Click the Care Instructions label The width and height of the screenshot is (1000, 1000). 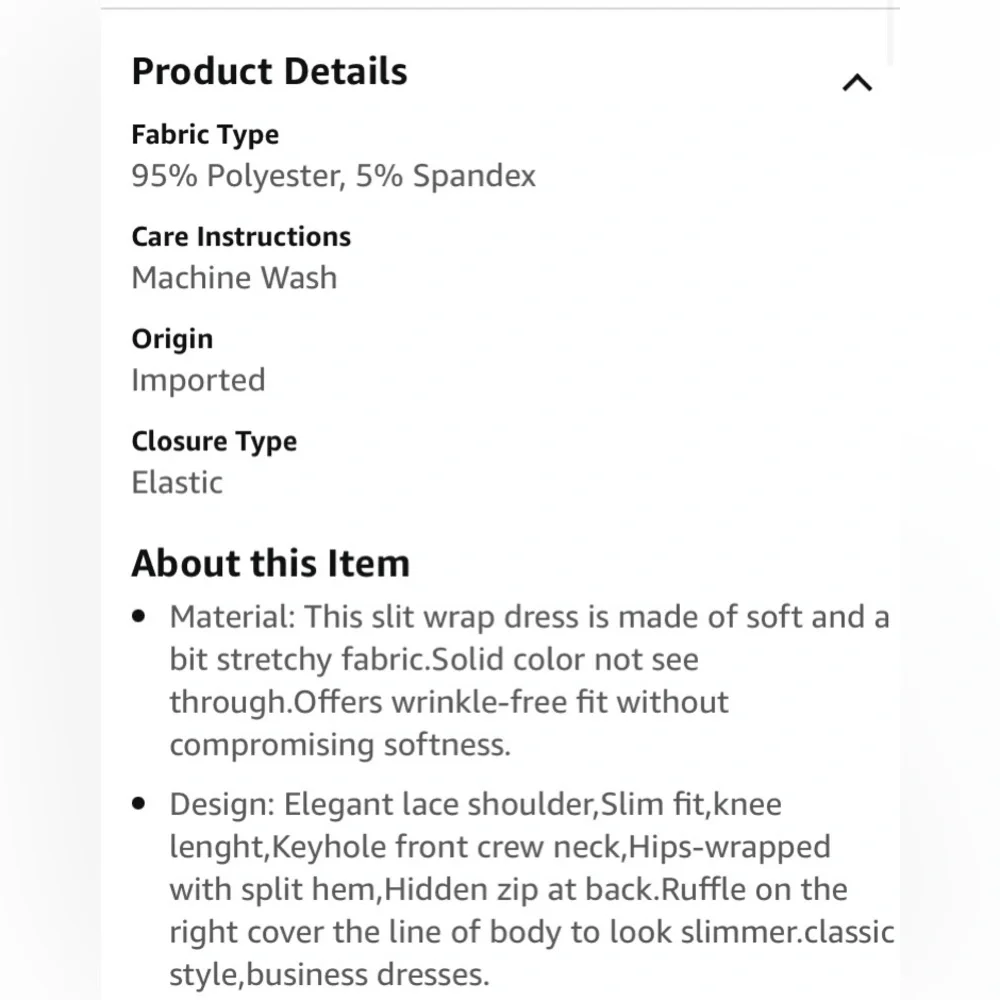click(241, 237)
